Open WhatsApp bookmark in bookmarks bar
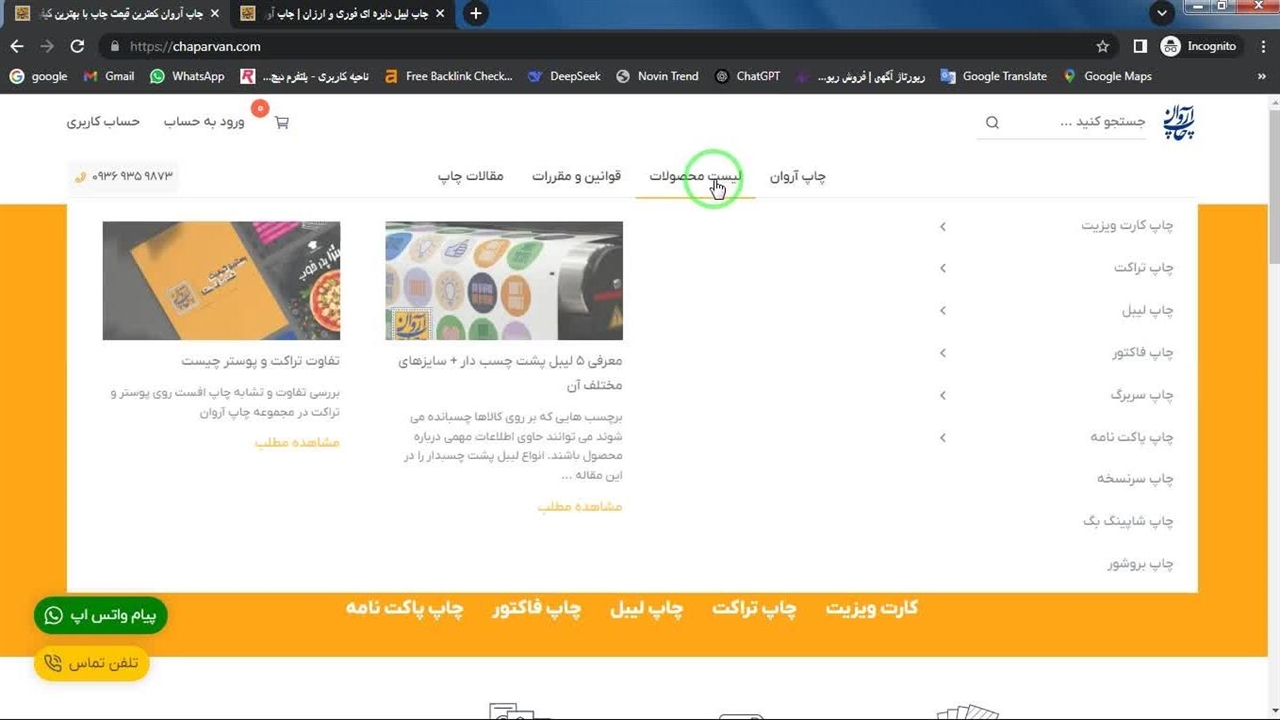1280x720 pixels. [187, 76]
